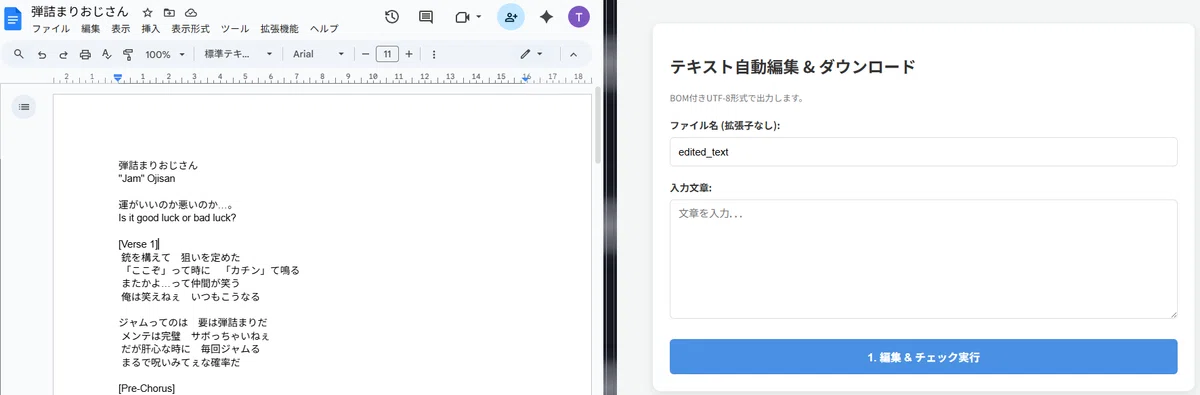This screenshot has height=395, width=1200.
Task: Open the pencil editing mode selector
Action: (x=532, y=54)
